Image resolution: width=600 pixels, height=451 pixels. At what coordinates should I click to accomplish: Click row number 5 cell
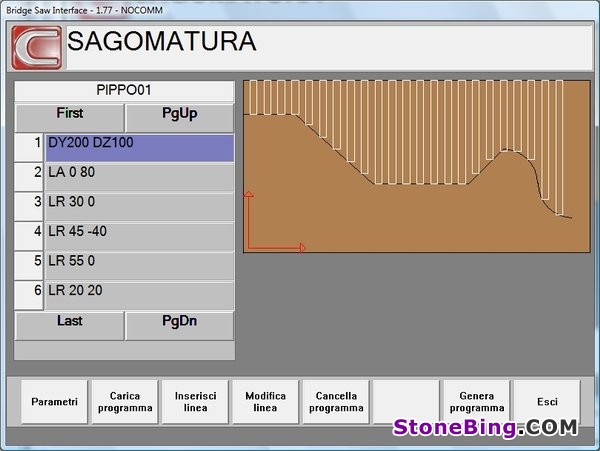pyautogui.click(x=29, y=265)
